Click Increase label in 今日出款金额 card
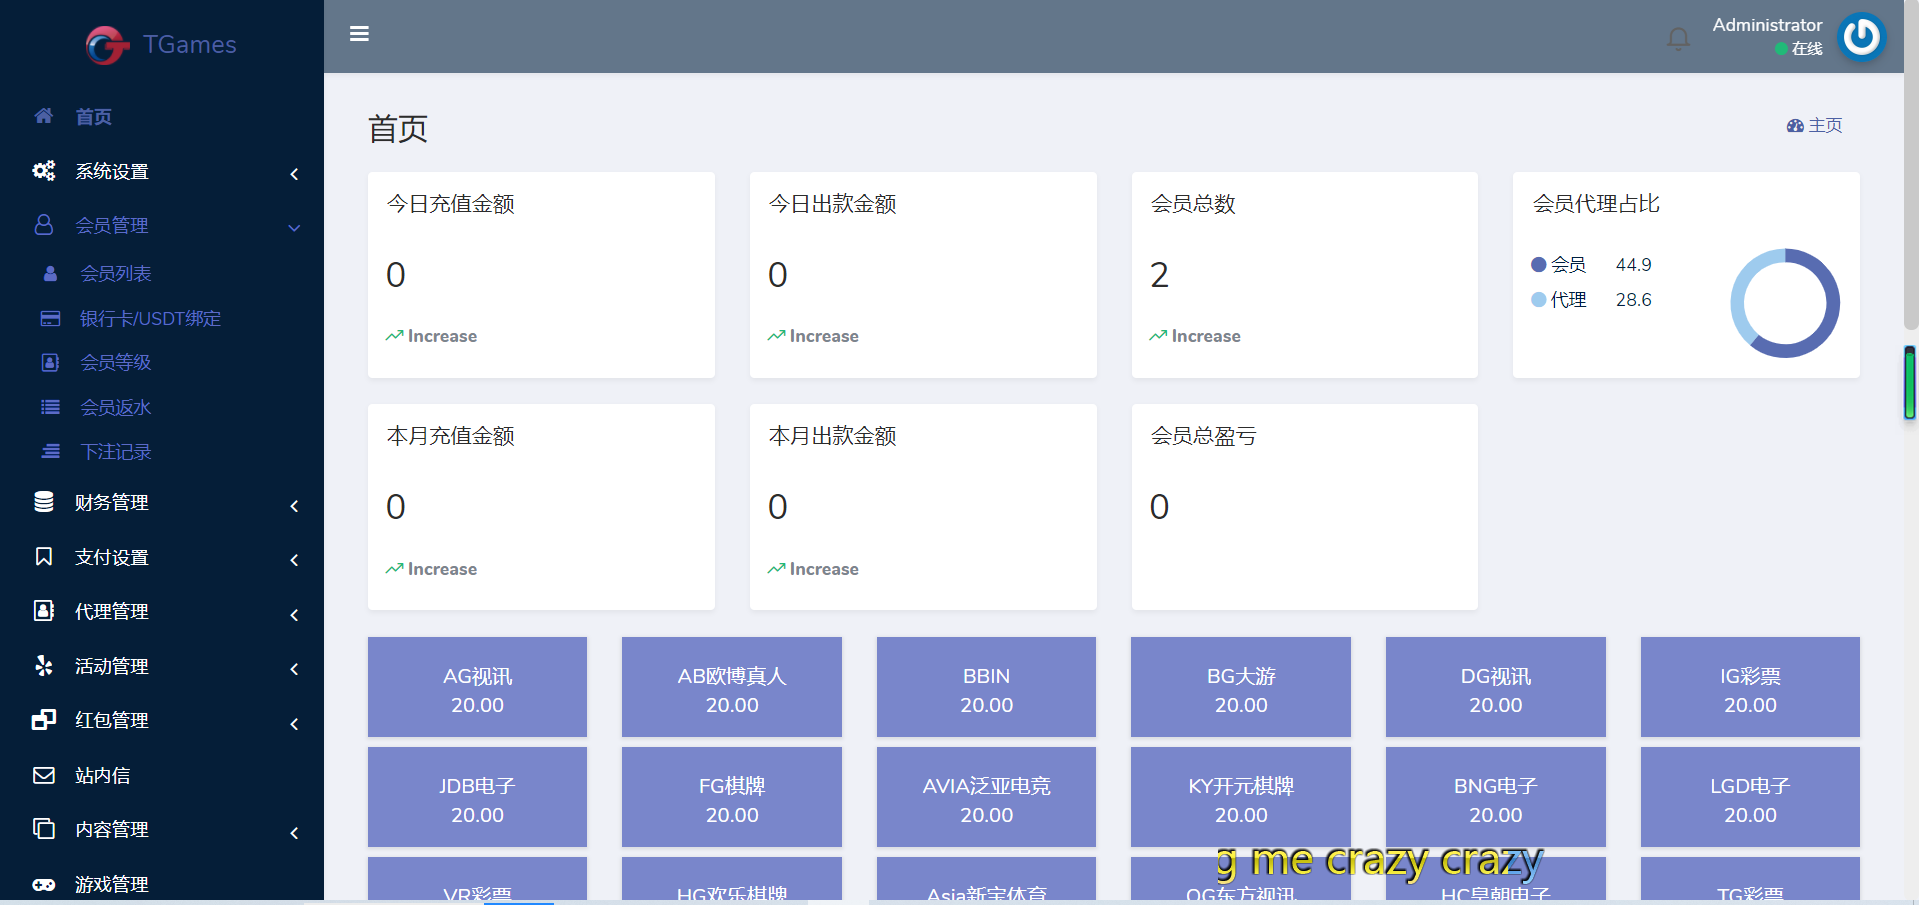This screenshot has height=905, width=1919. pos(824,336)
